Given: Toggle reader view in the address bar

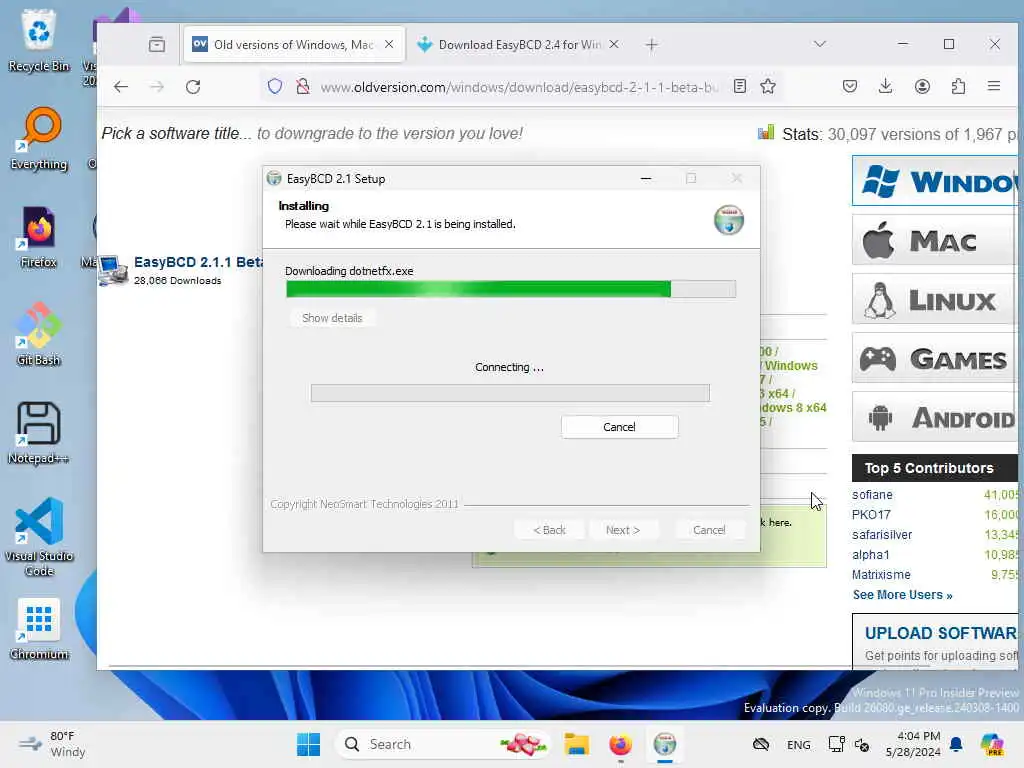Looking at the screenshot, I should click(x=739, y=86).
